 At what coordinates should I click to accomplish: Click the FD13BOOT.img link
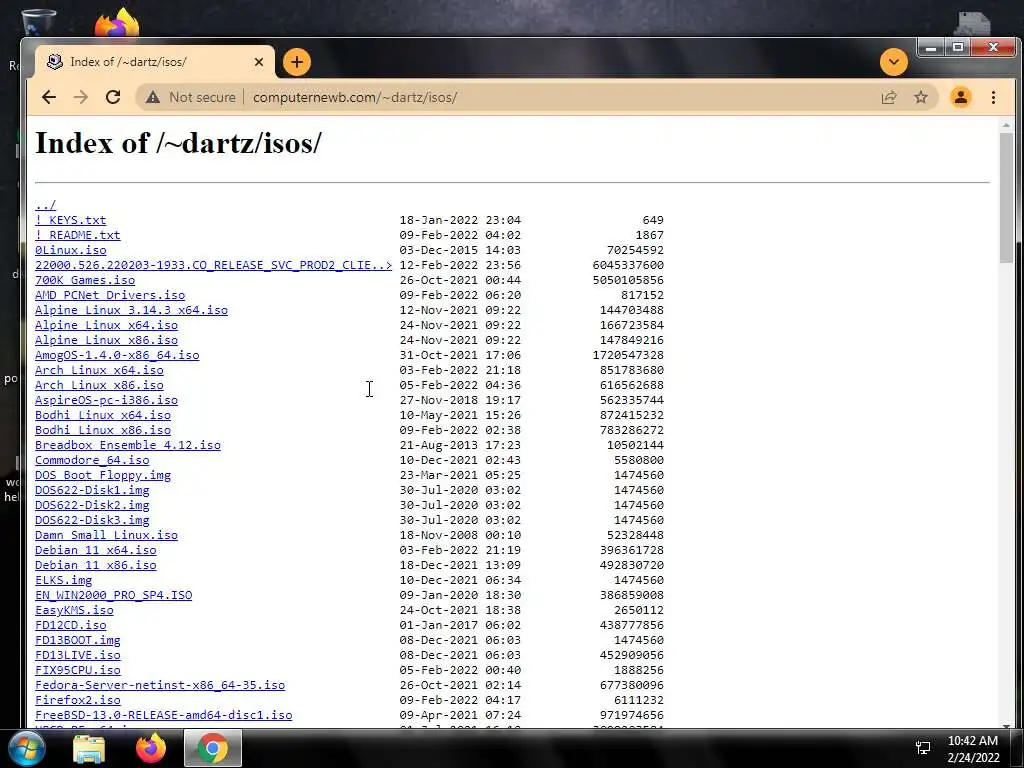point(78,641)
